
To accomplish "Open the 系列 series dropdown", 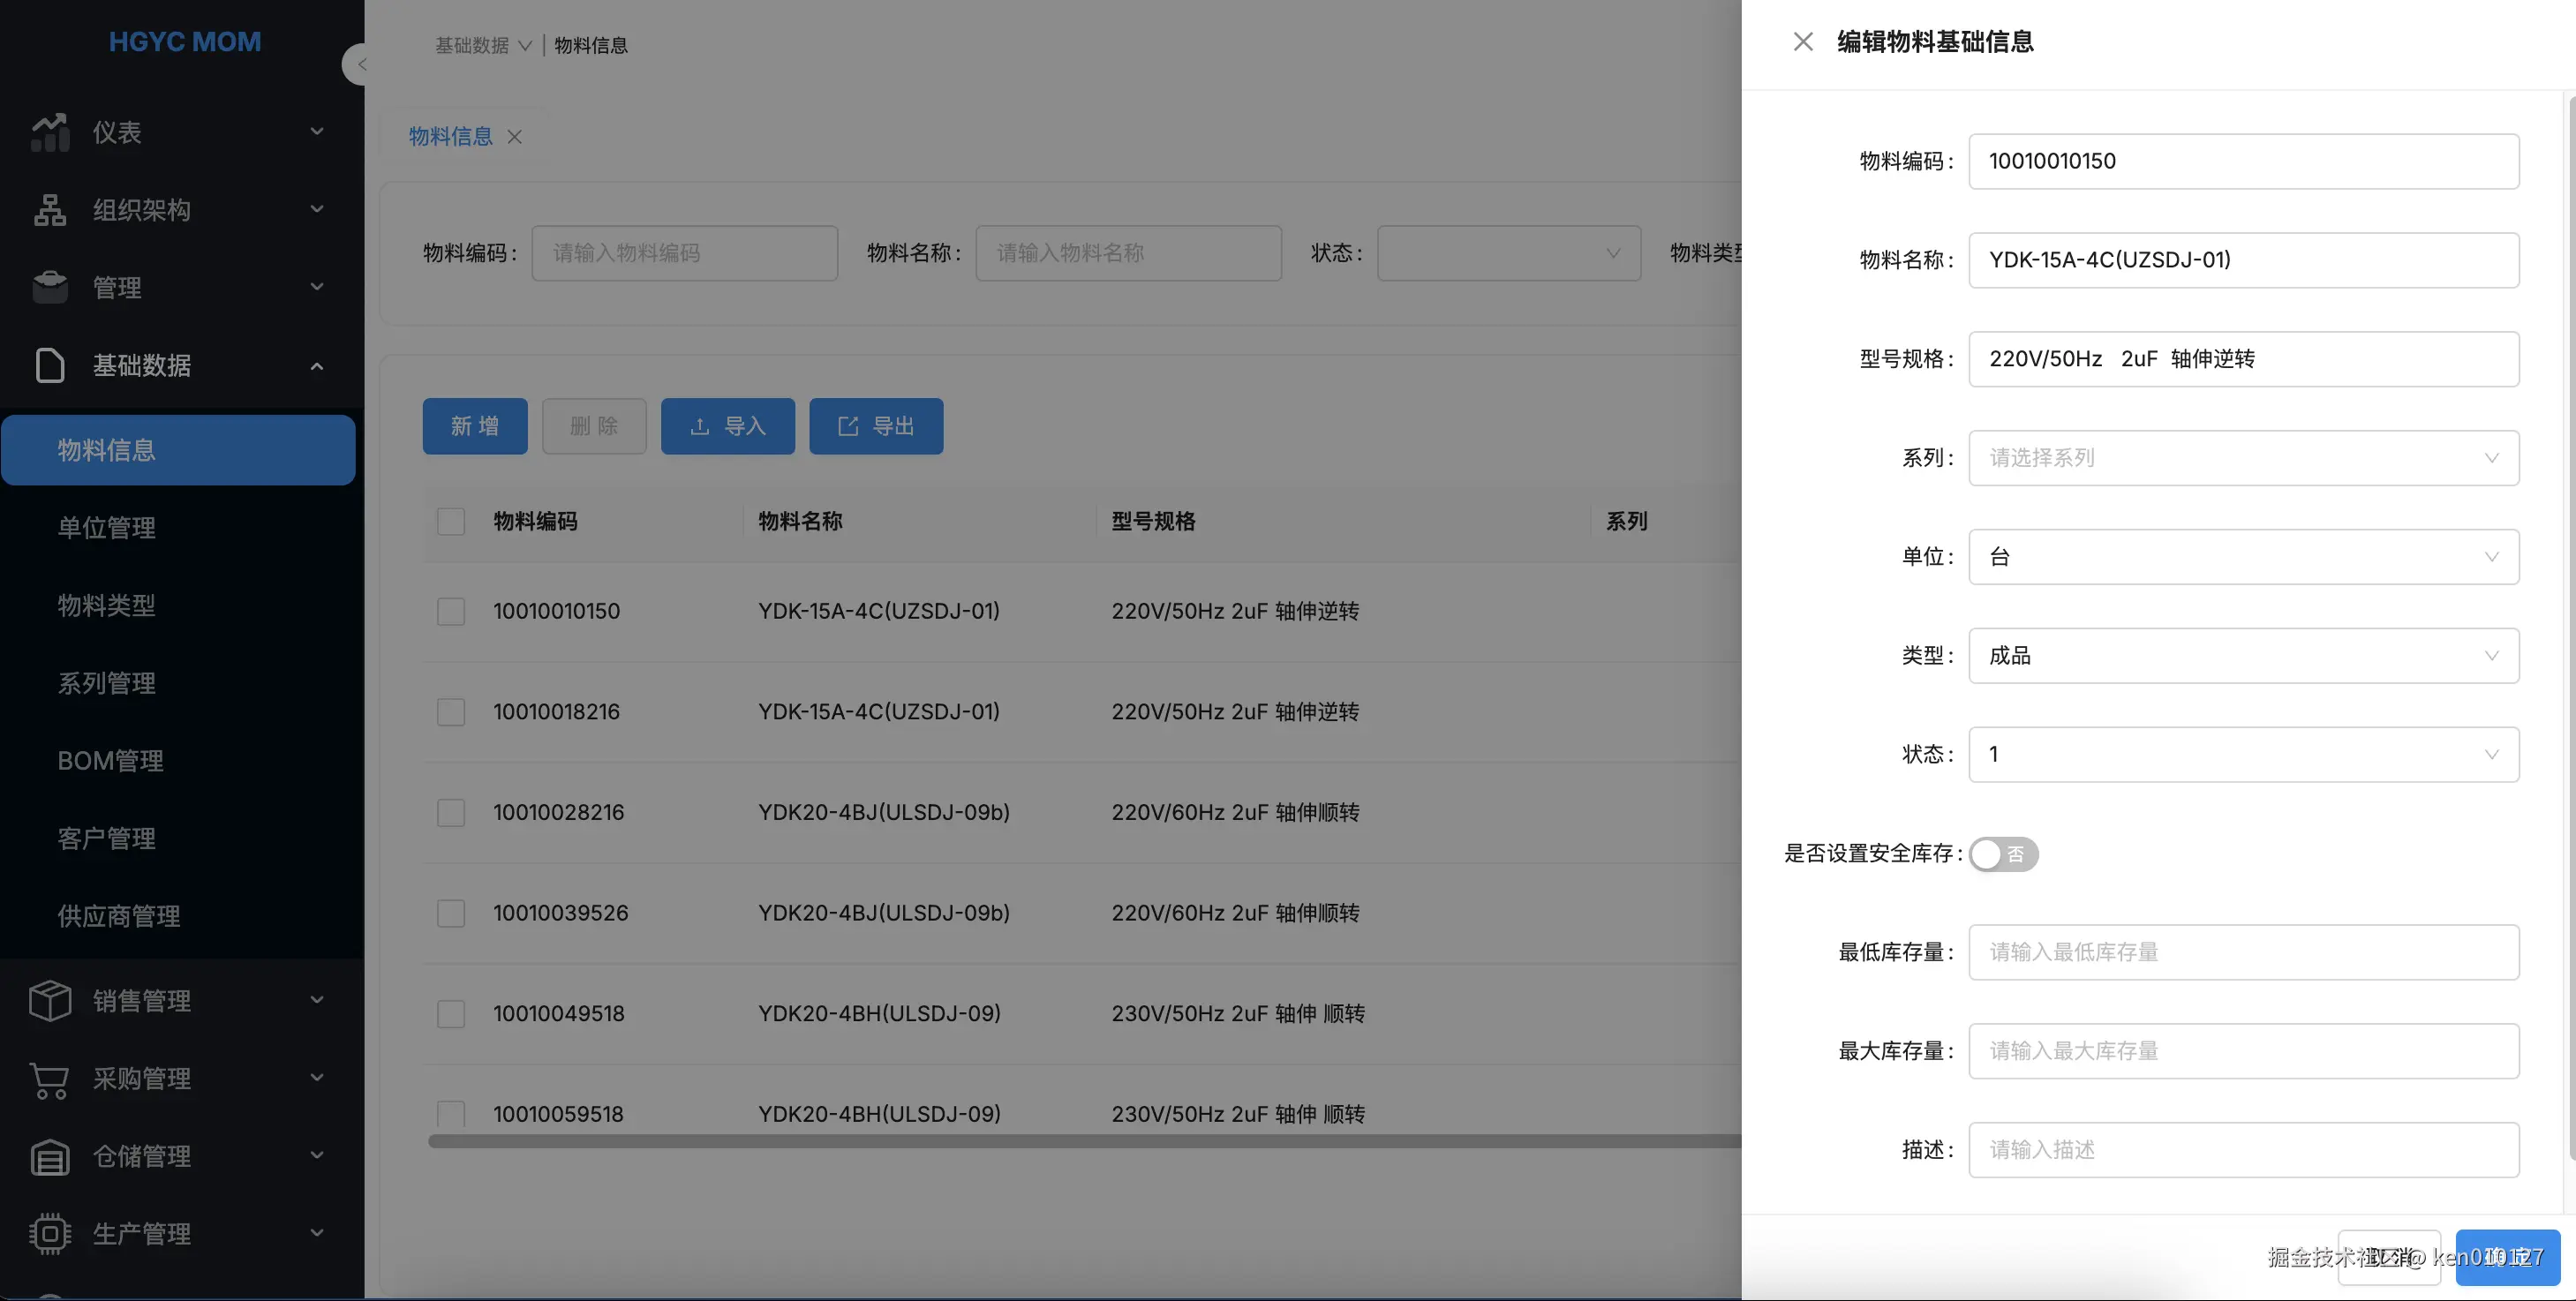I will [2242, 458].
